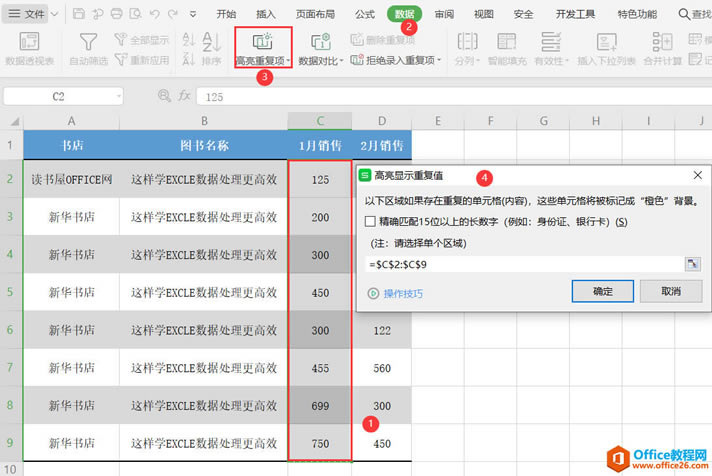
Task: Switch to the 开始 tab
Action: click(226, 14)
